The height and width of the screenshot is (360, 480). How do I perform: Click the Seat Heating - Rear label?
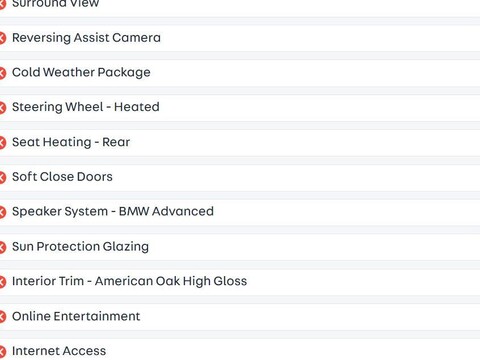click(71, 142)
